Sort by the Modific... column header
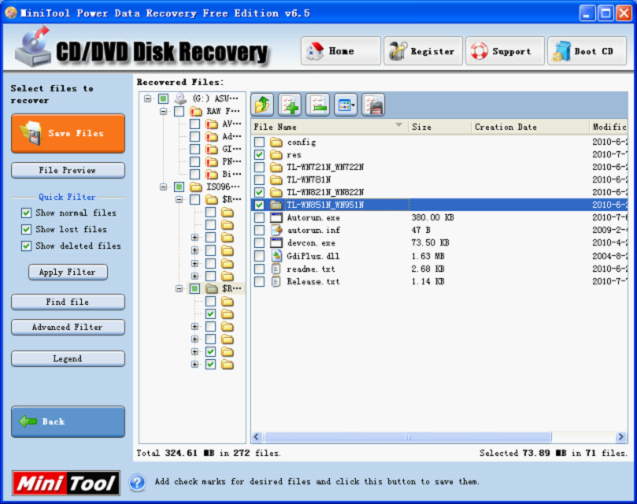637x504 pixels. click(608, 127)
